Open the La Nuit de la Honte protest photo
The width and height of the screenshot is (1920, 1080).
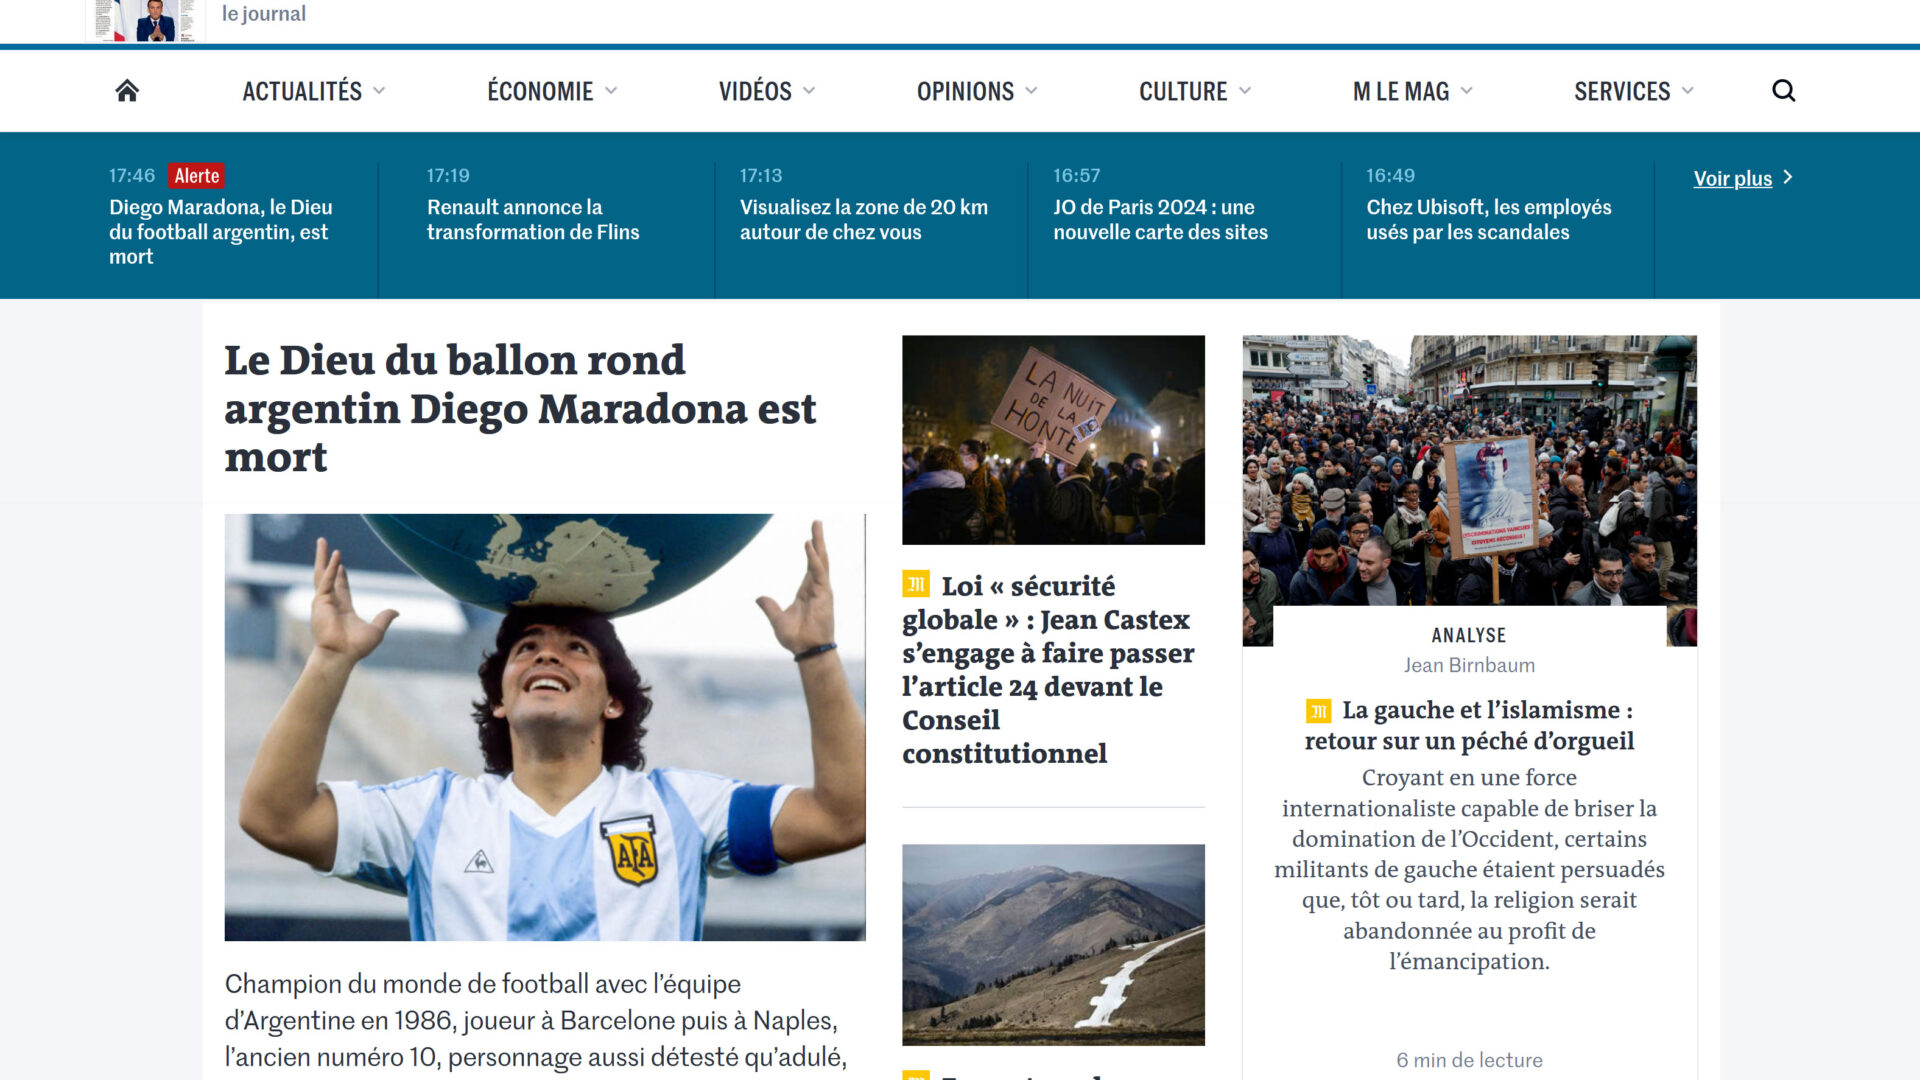click(x=1053, y=440)
